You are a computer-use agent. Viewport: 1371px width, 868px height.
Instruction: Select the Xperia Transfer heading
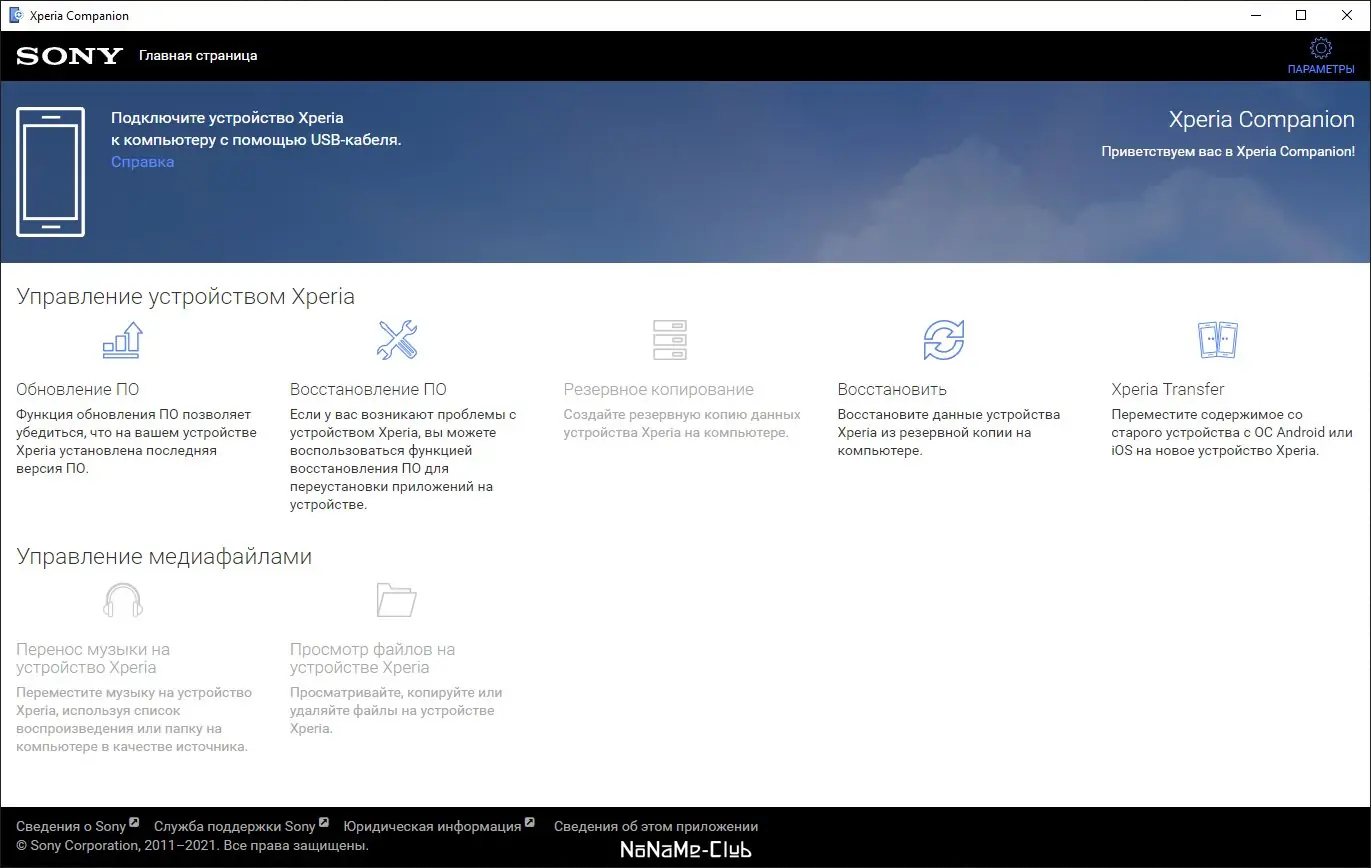pos(1168,389)
